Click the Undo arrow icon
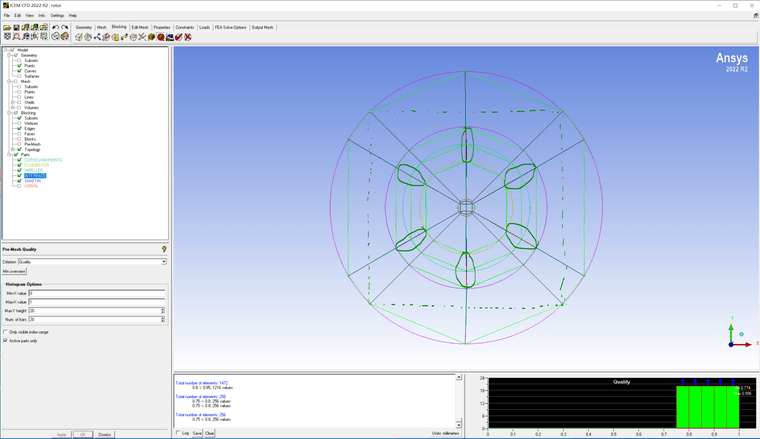 [55, 27]
